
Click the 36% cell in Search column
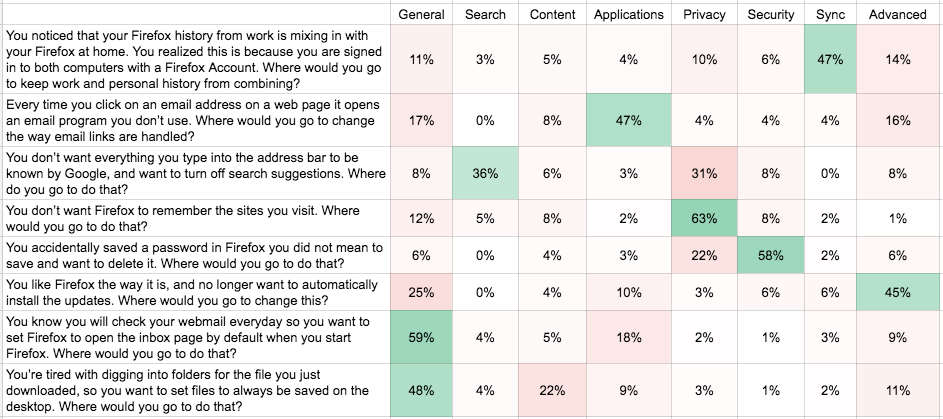tap(485, 173)
